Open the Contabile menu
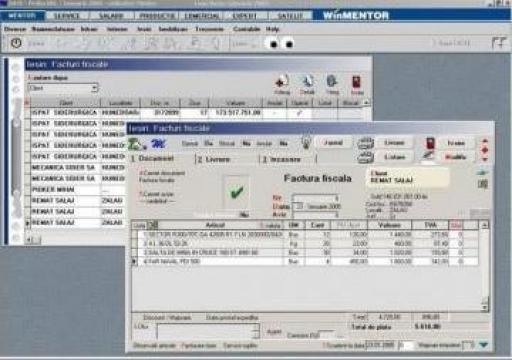The width and height of the screenshot is (512, 360). [x=246, y=29]
